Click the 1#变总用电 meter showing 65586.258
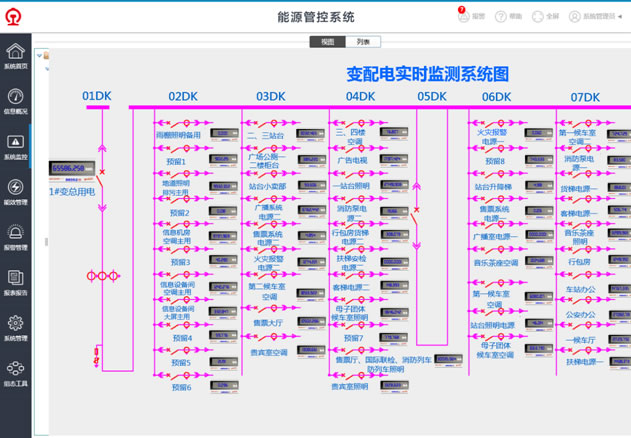 pyautogui.click(x=72, y=169)
